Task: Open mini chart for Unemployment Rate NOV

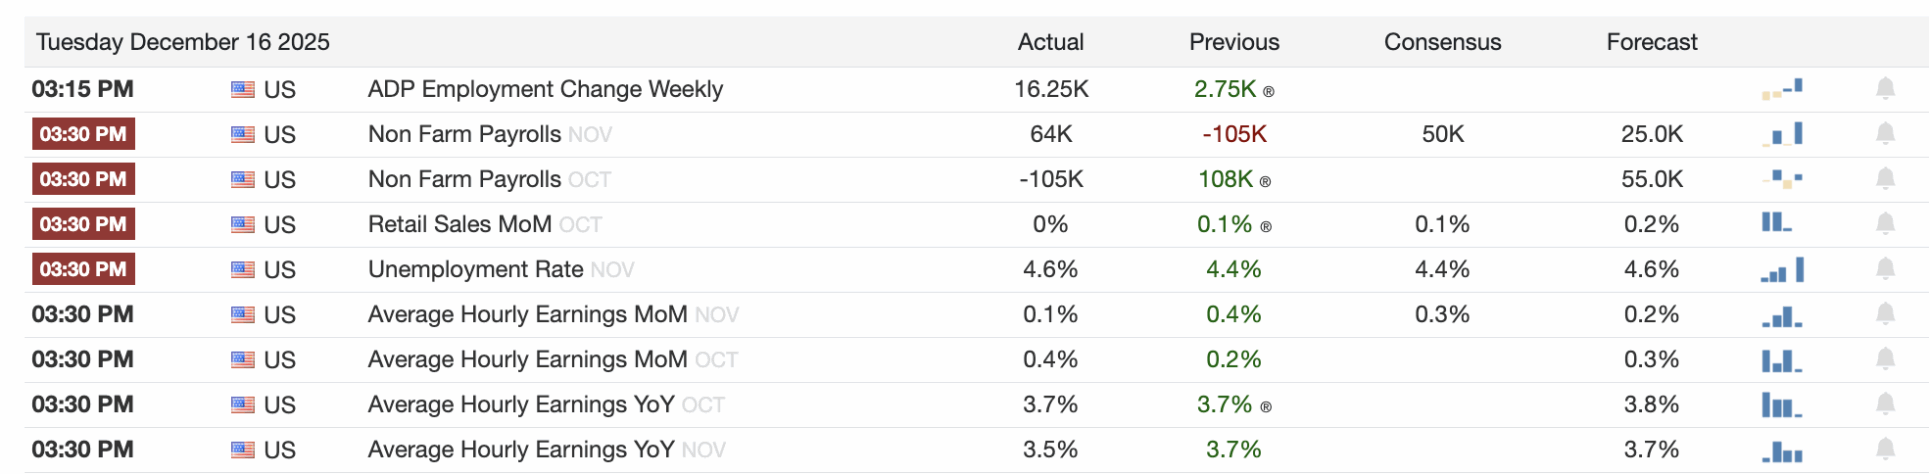Action: (1783, 270)
